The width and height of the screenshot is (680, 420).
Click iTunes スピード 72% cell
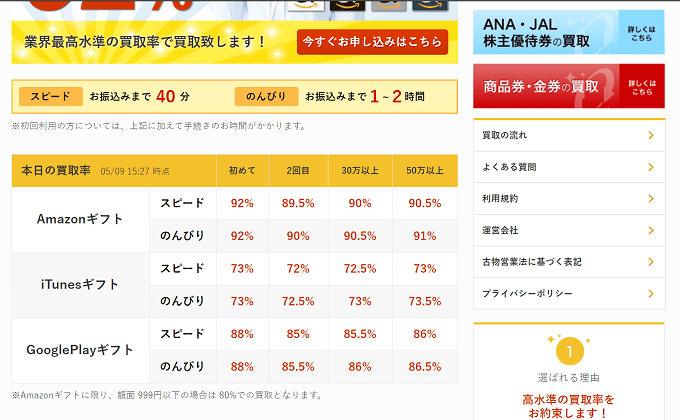coord(298,269)
